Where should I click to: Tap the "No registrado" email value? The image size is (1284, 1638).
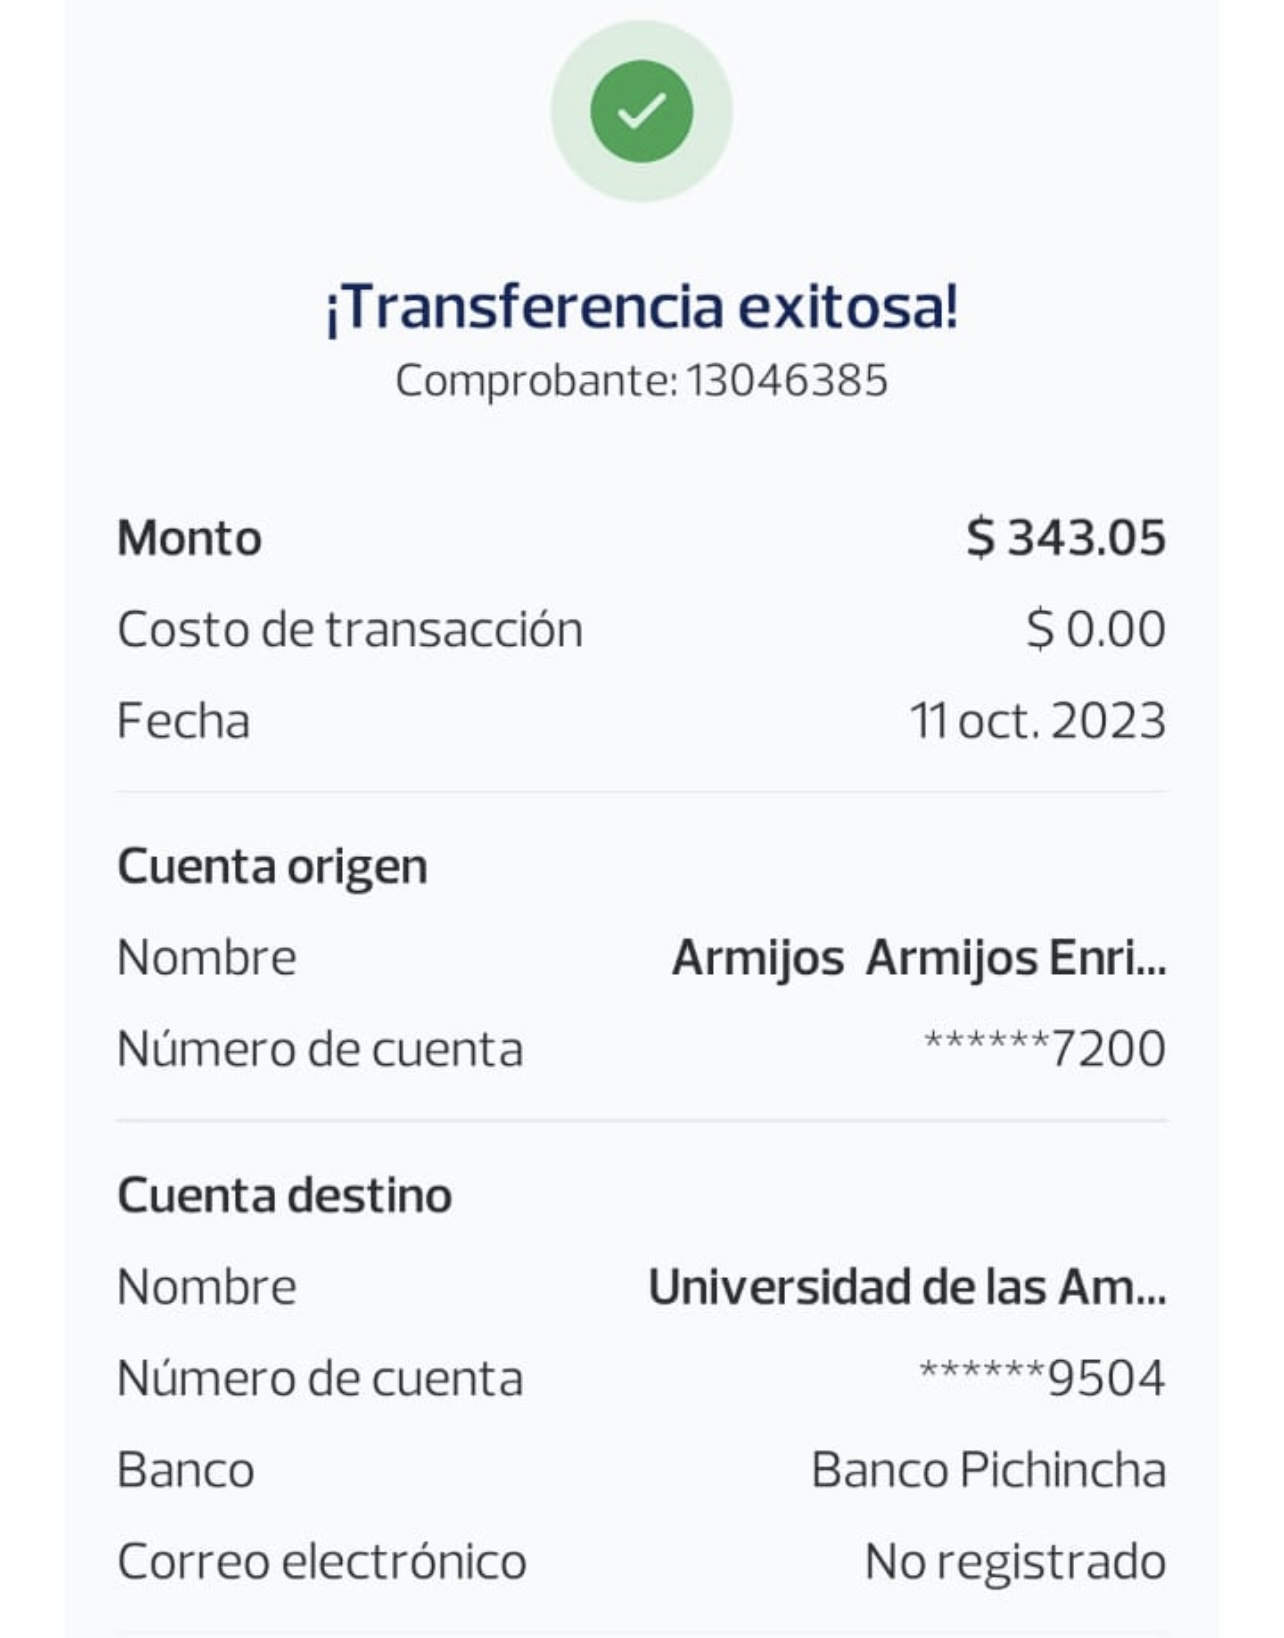click(x=1014, y=1562)
